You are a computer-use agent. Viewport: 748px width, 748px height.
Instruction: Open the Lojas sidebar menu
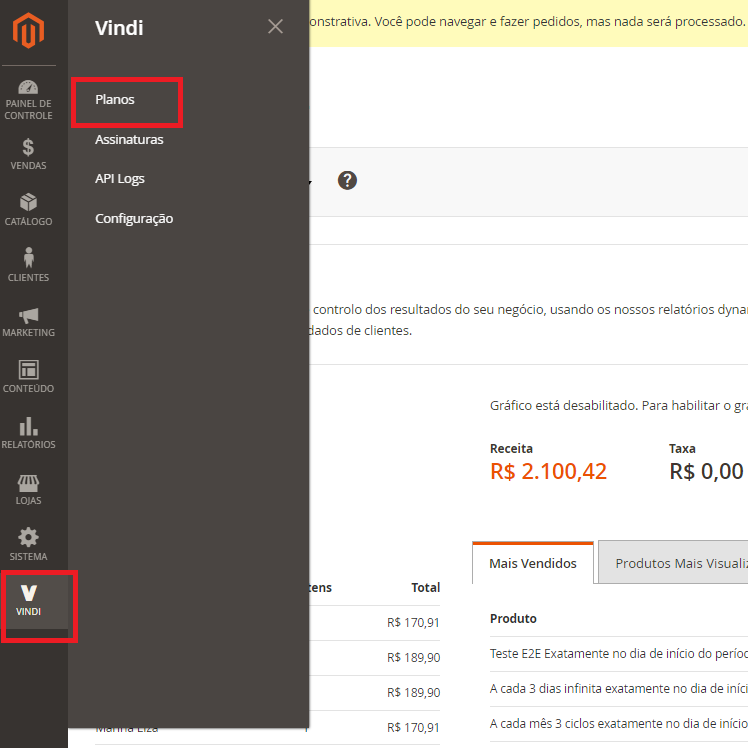tap(28, 489)
